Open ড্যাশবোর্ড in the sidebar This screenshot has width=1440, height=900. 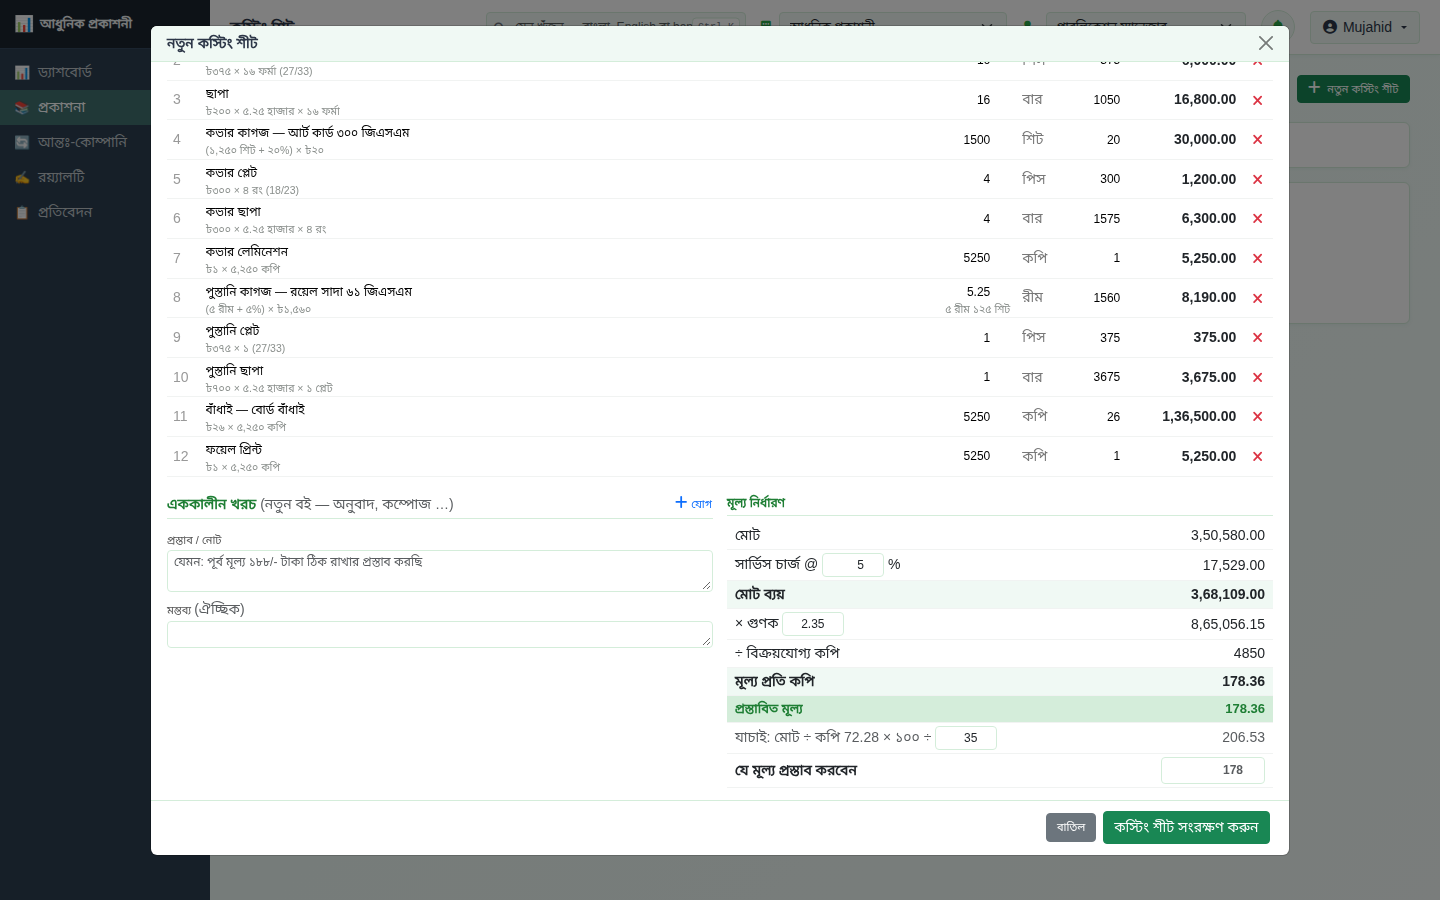[75, 72]
